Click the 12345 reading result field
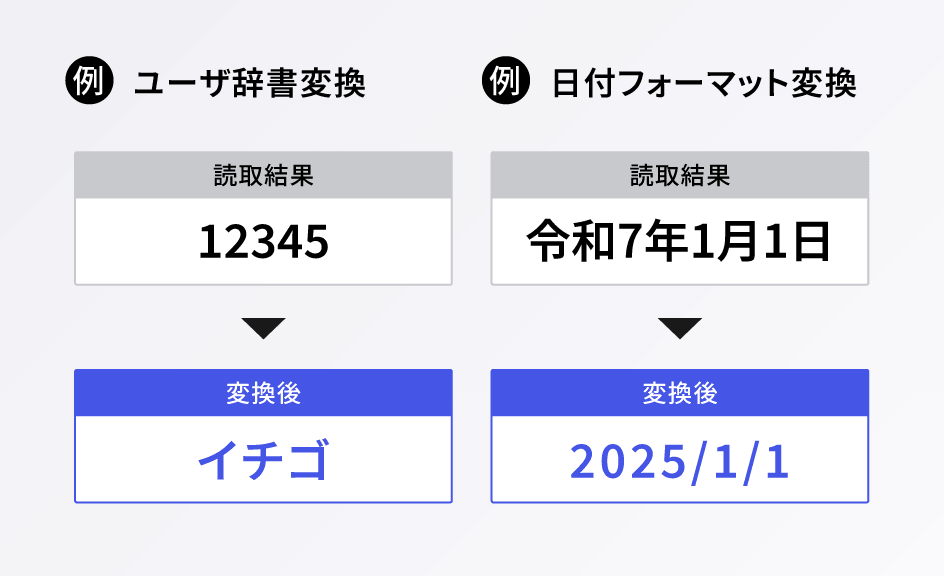944x576 pixels. point(263,241)
